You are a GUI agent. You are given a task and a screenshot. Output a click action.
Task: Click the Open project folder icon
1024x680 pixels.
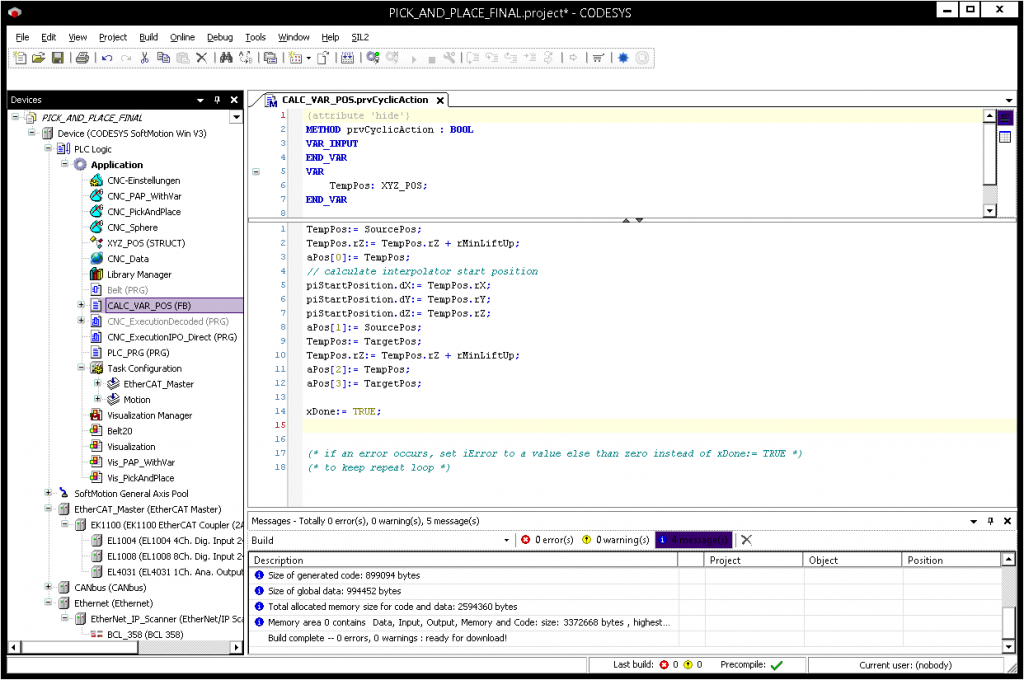pos(38,58)
